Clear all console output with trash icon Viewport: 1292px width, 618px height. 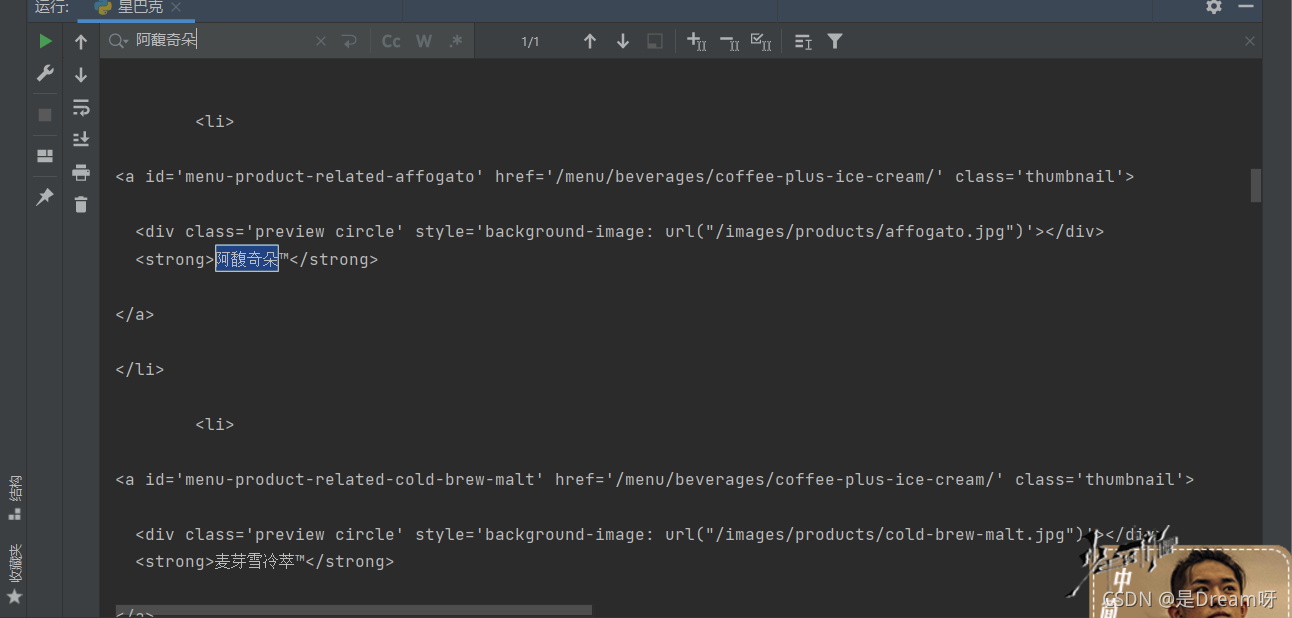click(x=81, y=204)
